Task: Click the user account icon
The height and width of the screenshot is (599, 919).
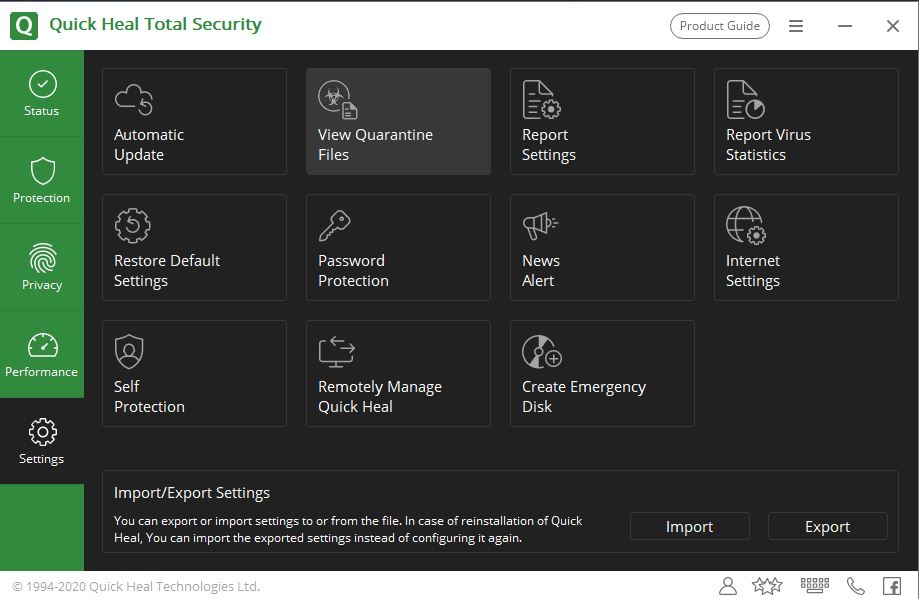Action: [728, 585]
